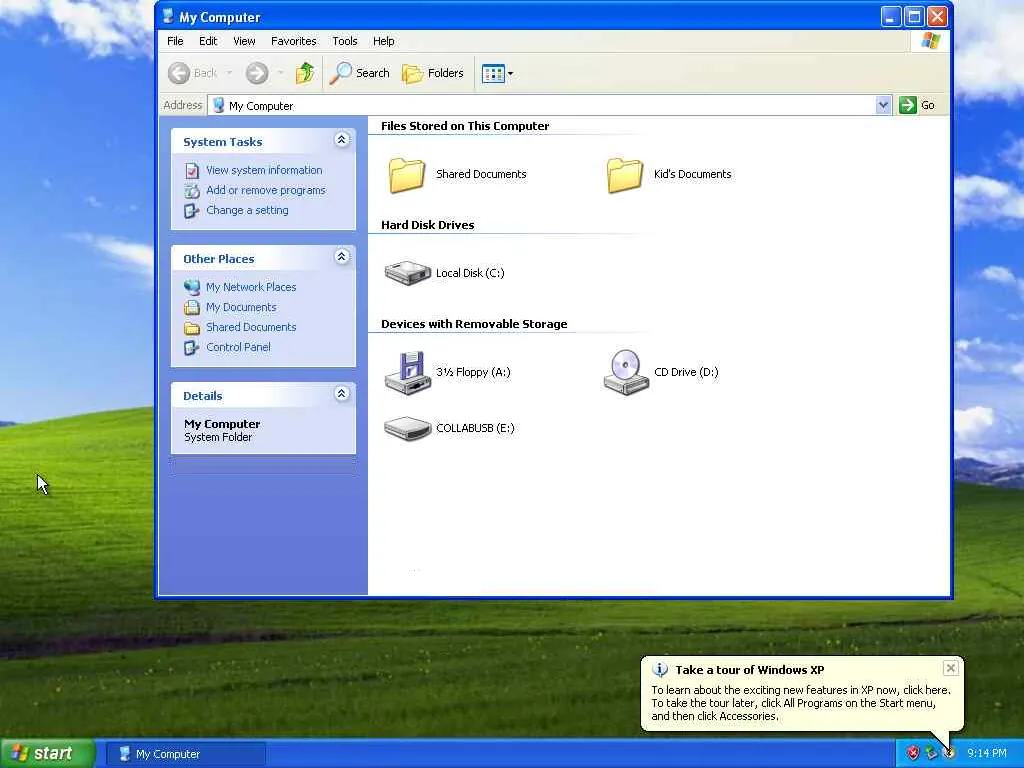Click the Files Stored on This Computer heading
The width and height of the screenshot is (1024, 768).
(465, 126)
